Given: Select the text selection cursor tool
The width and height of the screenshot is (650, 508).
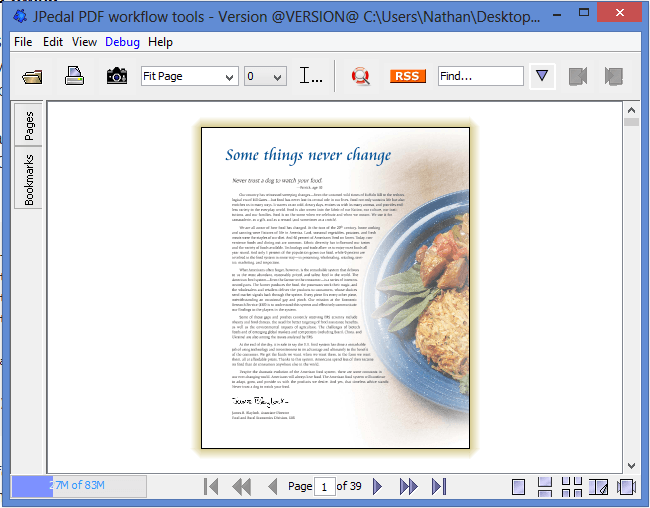Looking at the screenshot, I should click(x=311, y=76).
